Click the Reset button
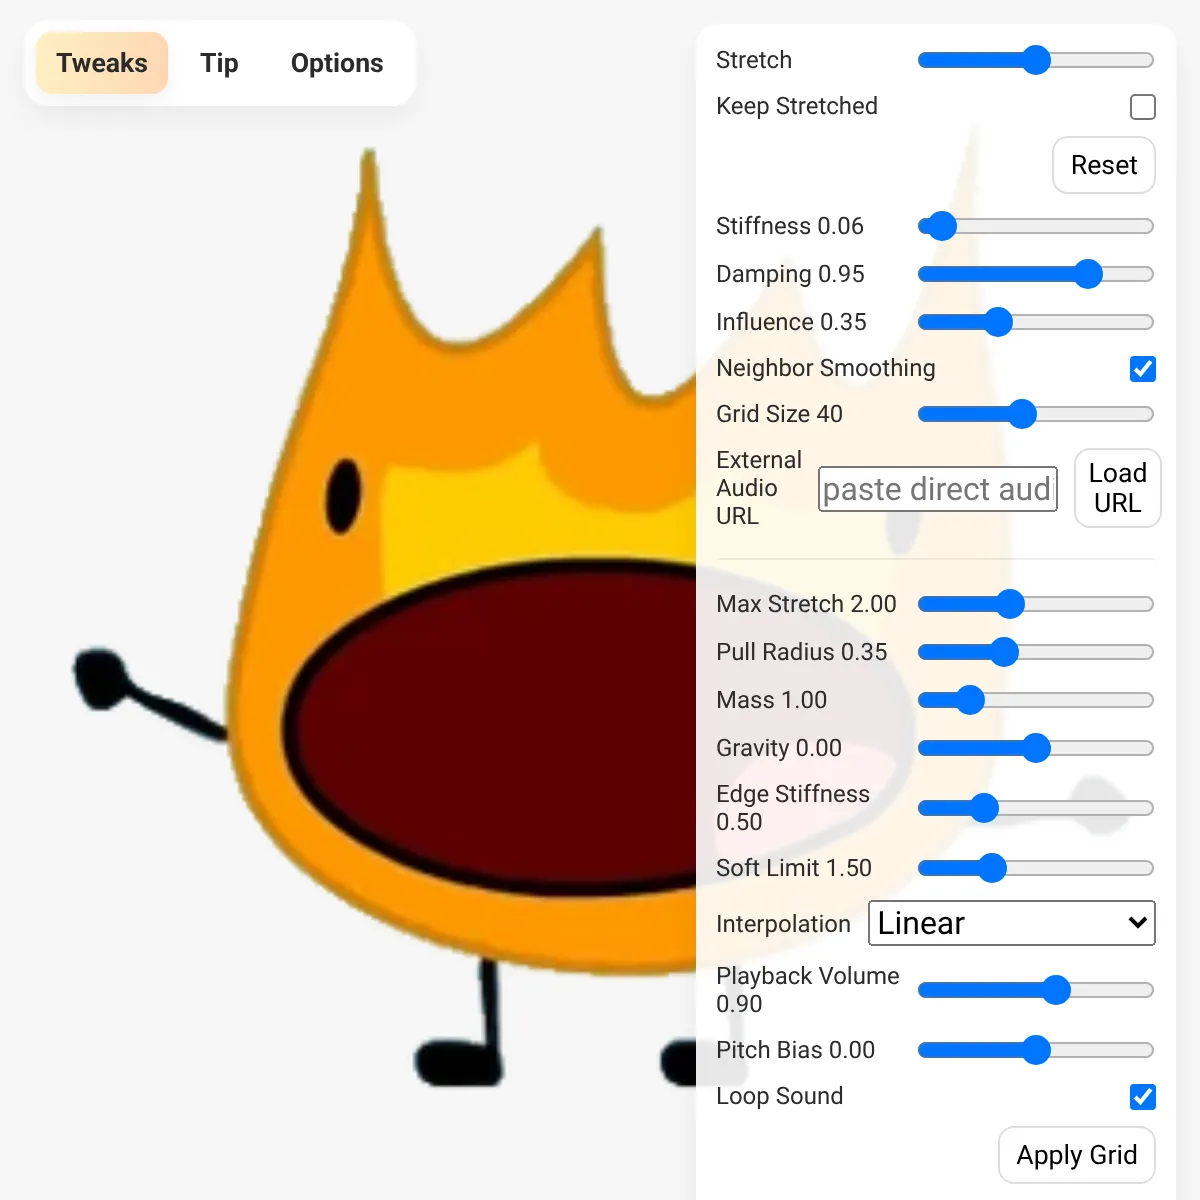The image size is (1200, 1200). 1104,165
